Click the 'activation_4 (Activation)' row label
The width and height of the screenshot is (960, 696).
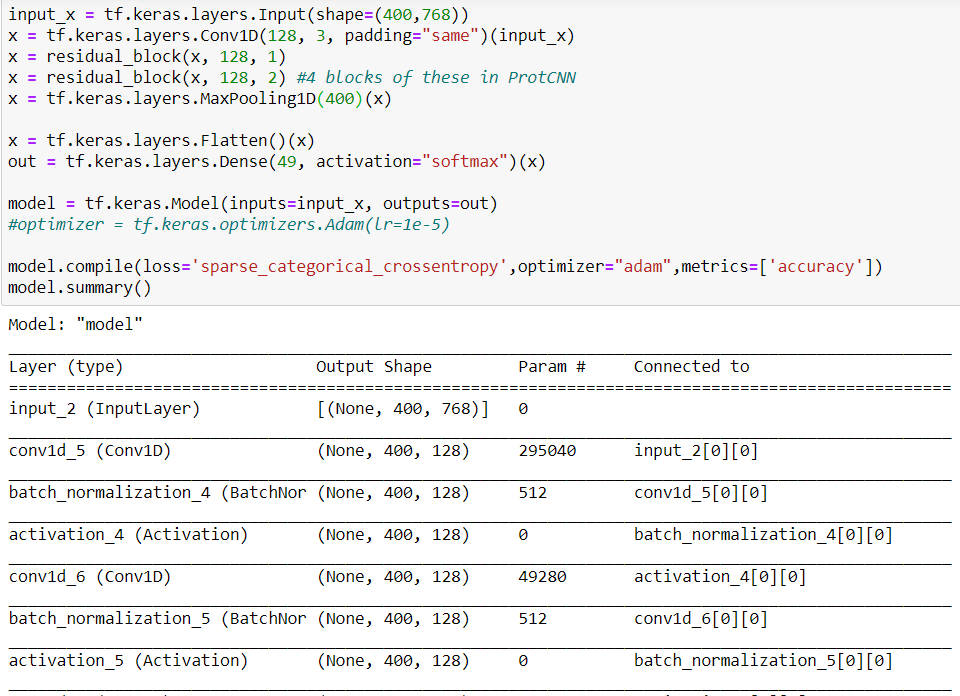(x=129, y=535)
